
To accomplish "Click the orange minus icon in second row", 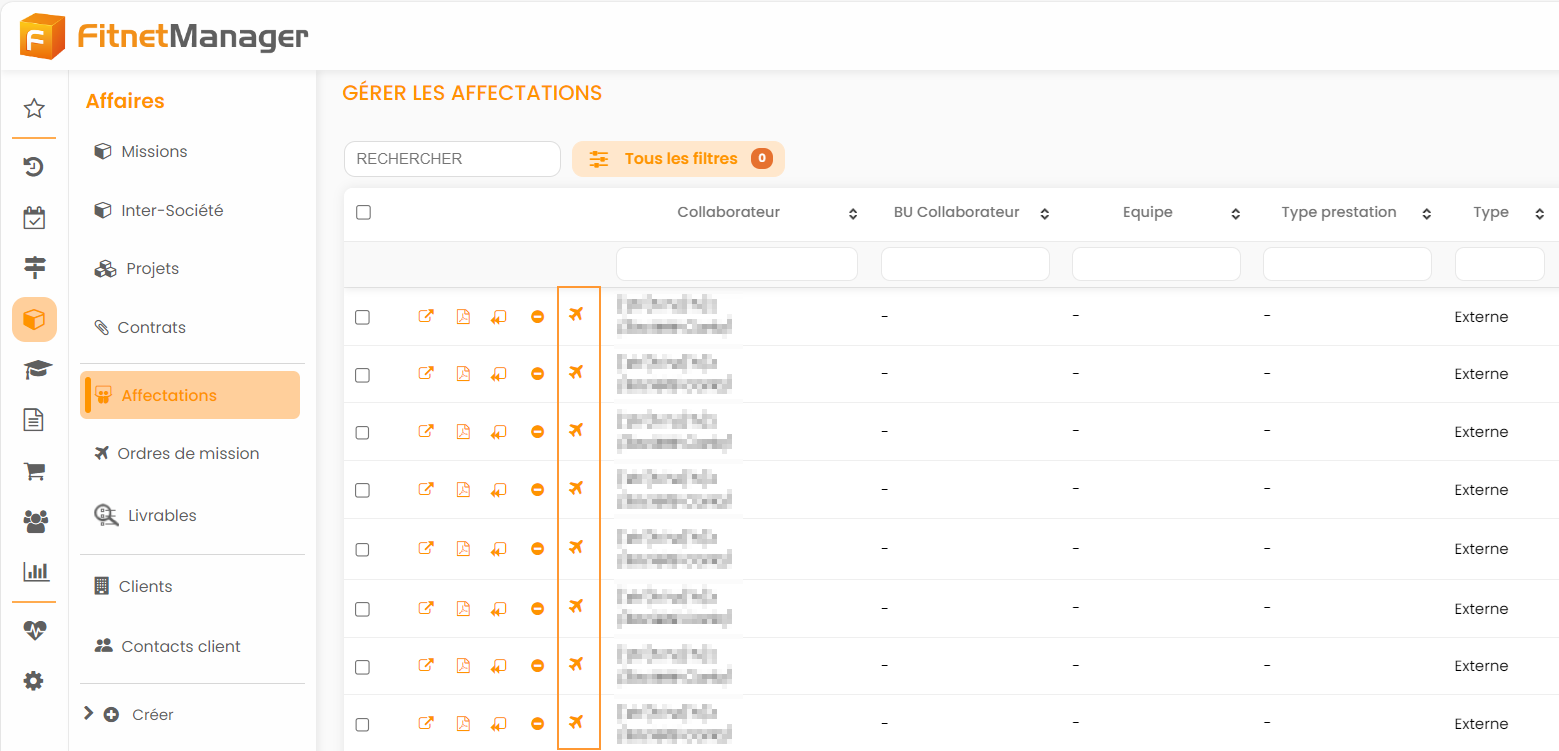I will point(538,374).
